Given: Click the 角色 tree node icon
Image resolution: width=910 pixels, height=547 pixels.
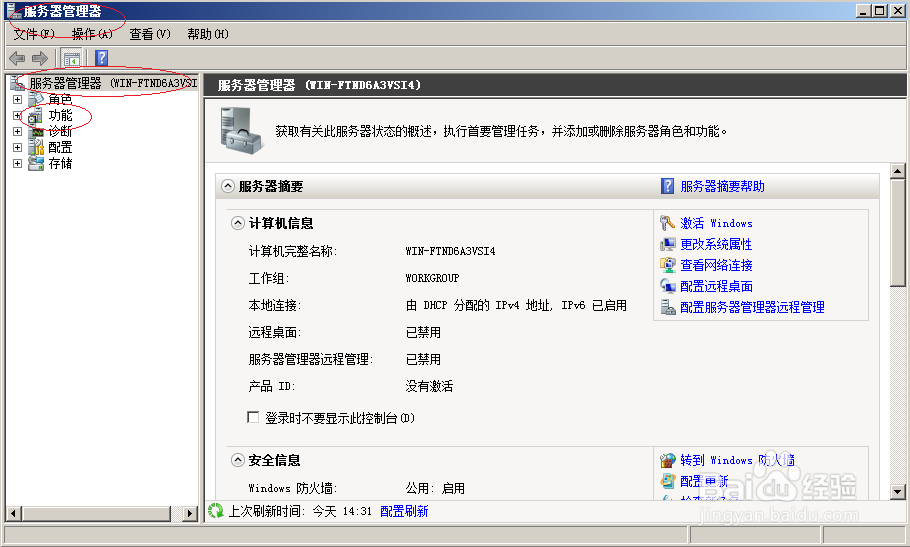Looking at the screenshot, I should (x=36, y=99).
